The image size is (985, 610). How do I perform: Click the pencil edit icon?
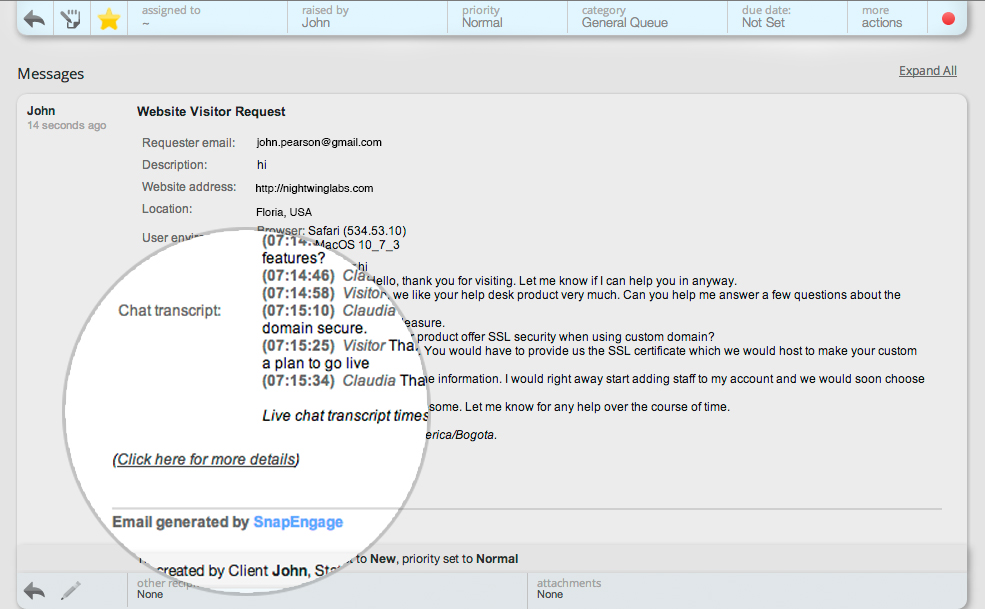click(x=71, y=590)
